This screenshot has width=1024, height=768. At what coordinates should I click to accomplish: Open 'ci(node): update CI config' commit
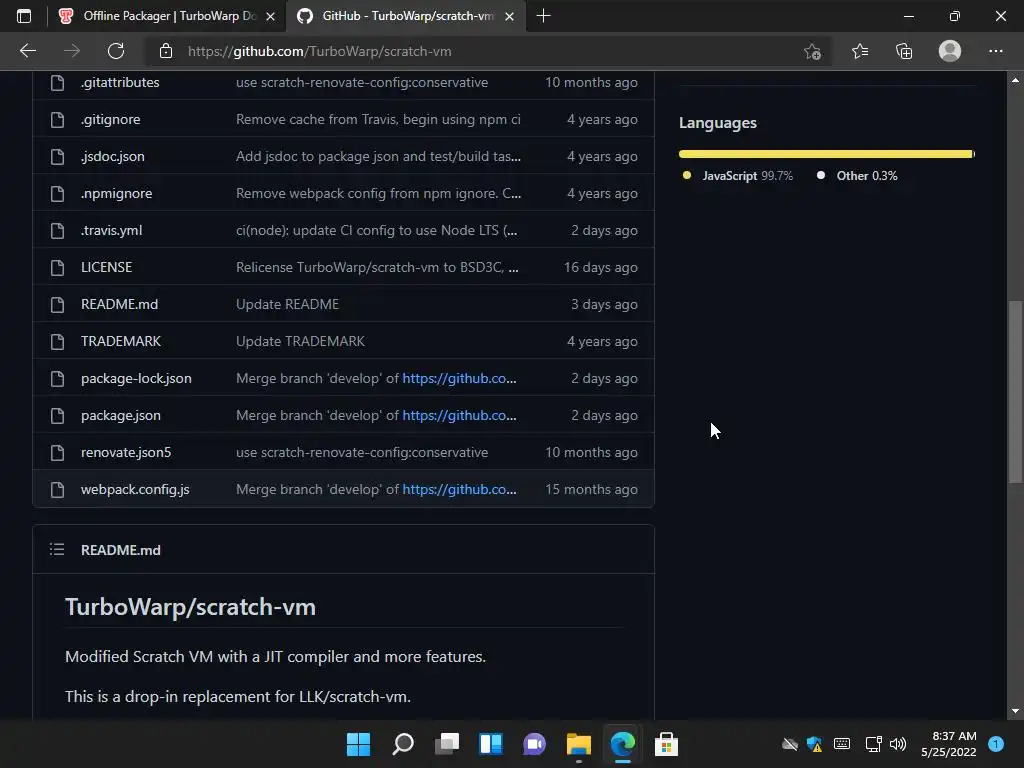pyautogui.click(x=377, y=231)
